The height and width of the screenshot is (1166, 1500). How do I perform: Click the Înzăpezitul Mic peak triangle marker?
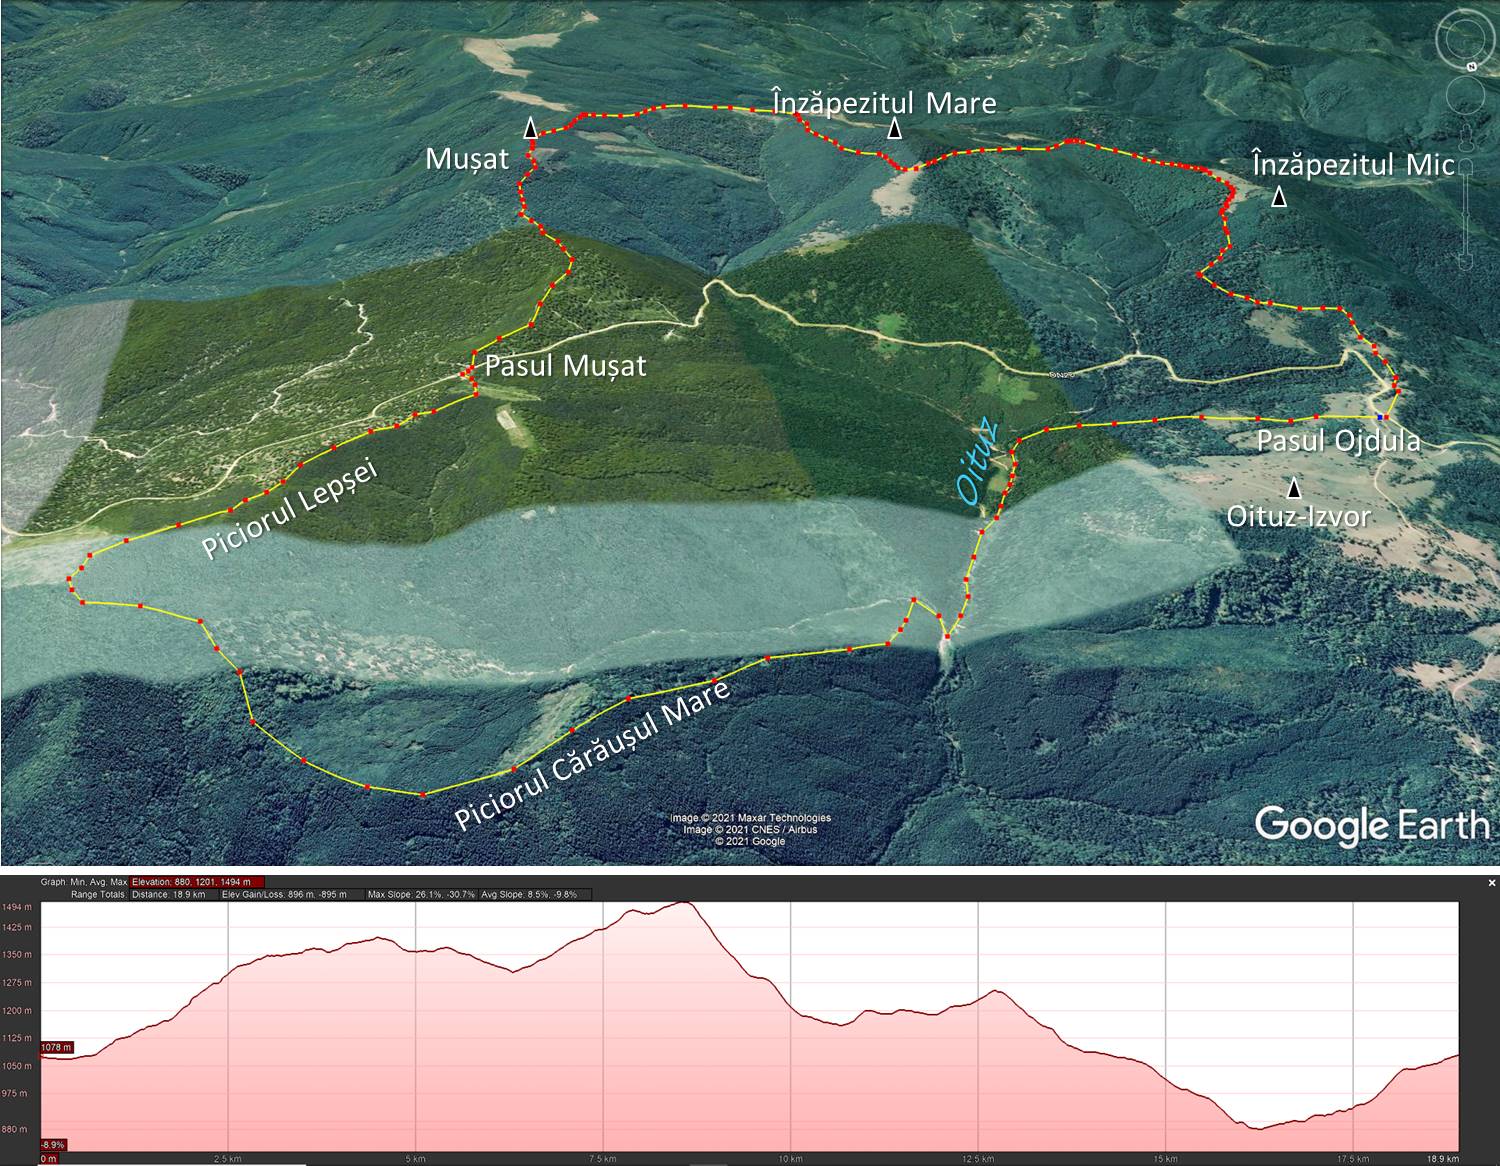(1278, 198)
